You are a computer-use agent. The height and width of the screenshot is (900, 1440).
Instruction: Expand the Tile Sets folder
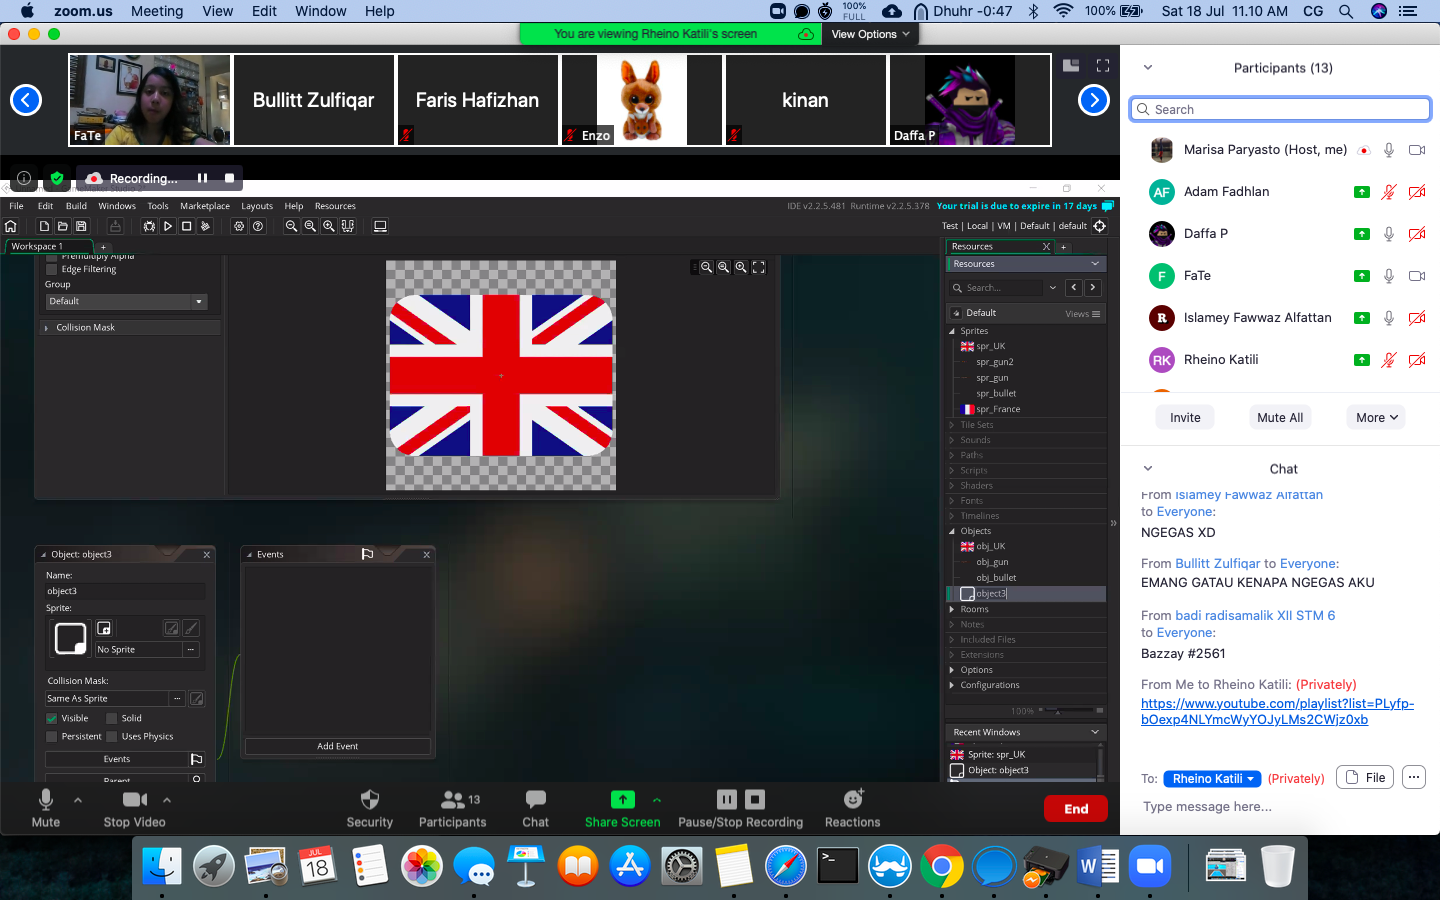coord(952,425)
